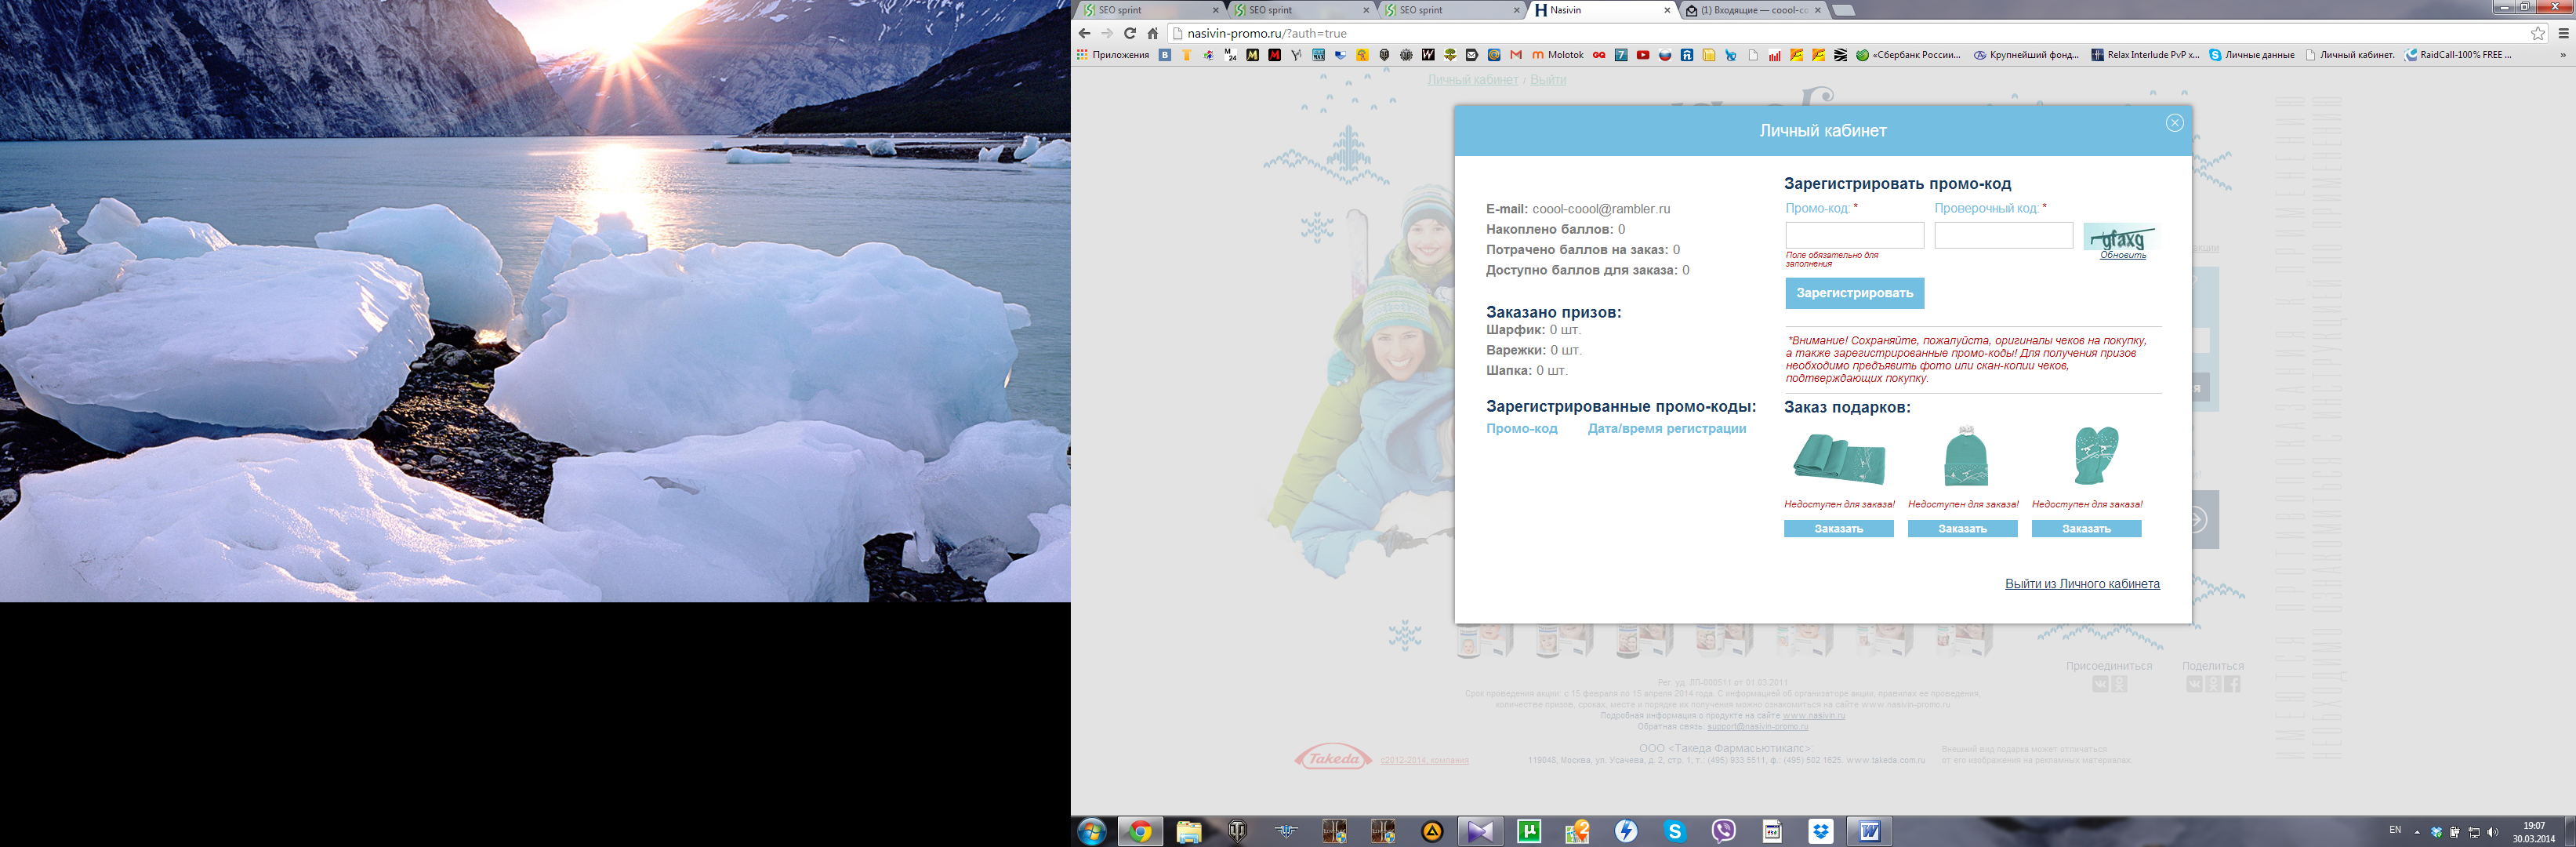The width and height of the screenshot is (2576, 847).
Task: Open the Chrome menu hamburger icon
Action: tap(2563, 33)
